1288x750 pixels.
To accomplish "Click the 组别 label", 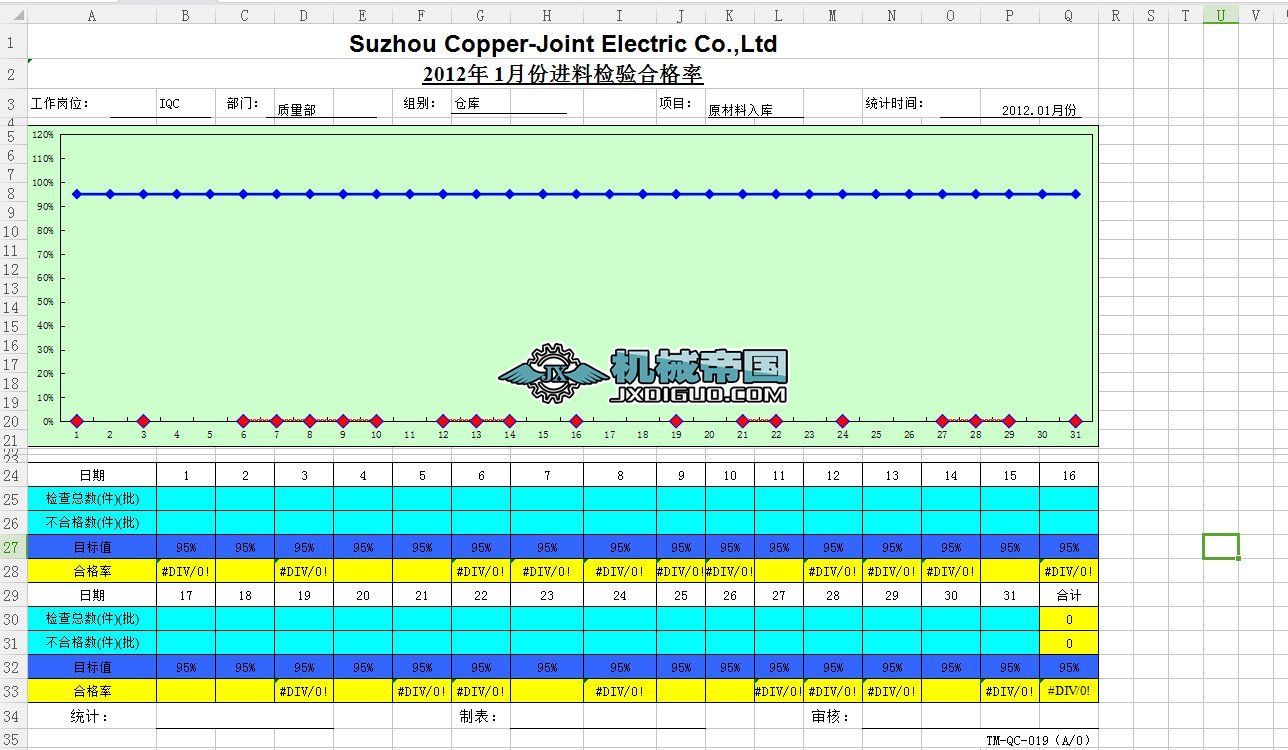I will click(x=420, y=103).
